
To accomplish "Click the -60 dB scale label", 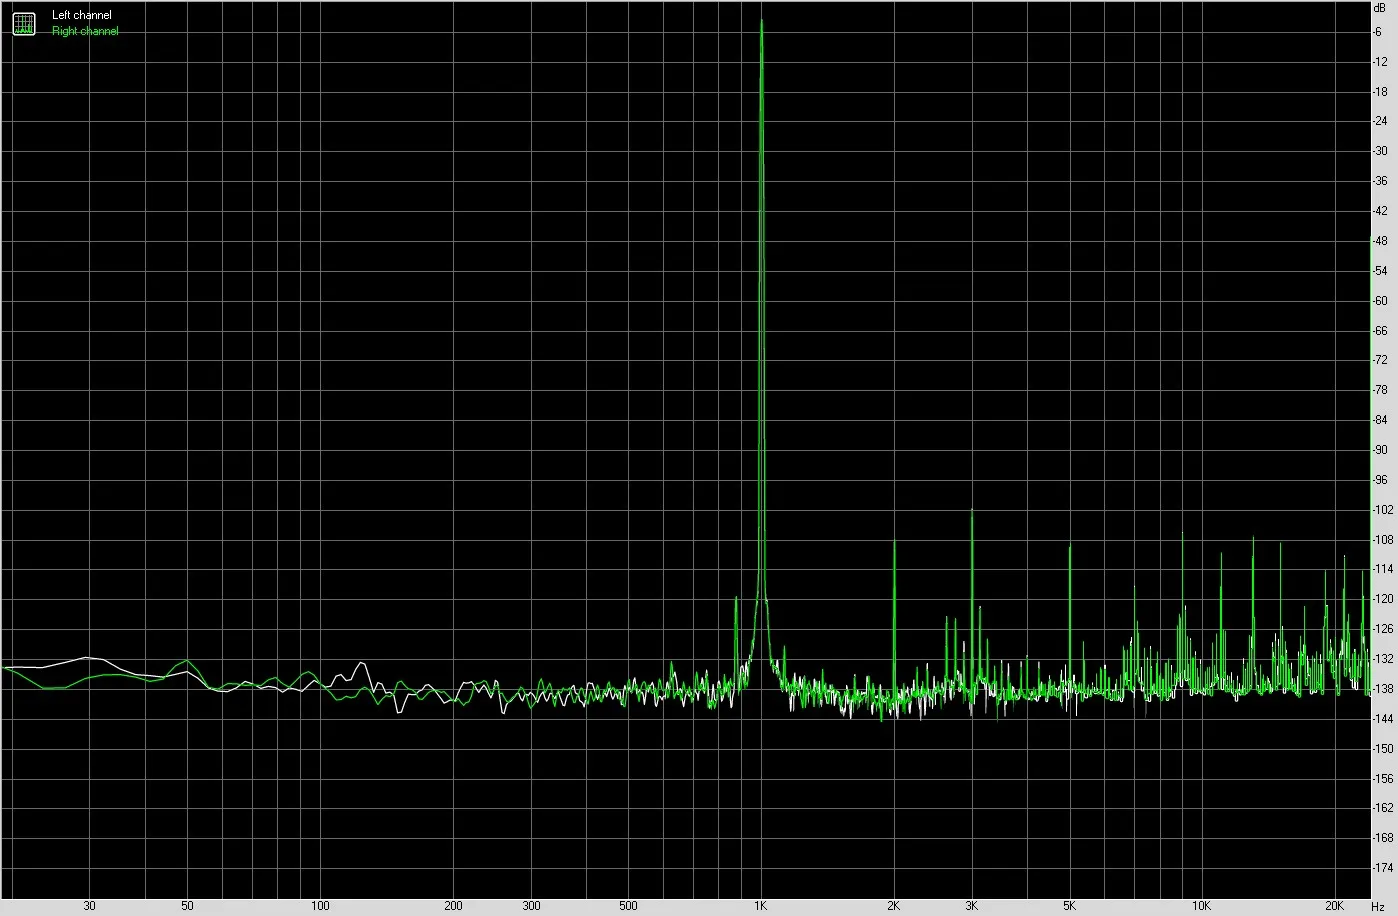I will (1380, 301).
